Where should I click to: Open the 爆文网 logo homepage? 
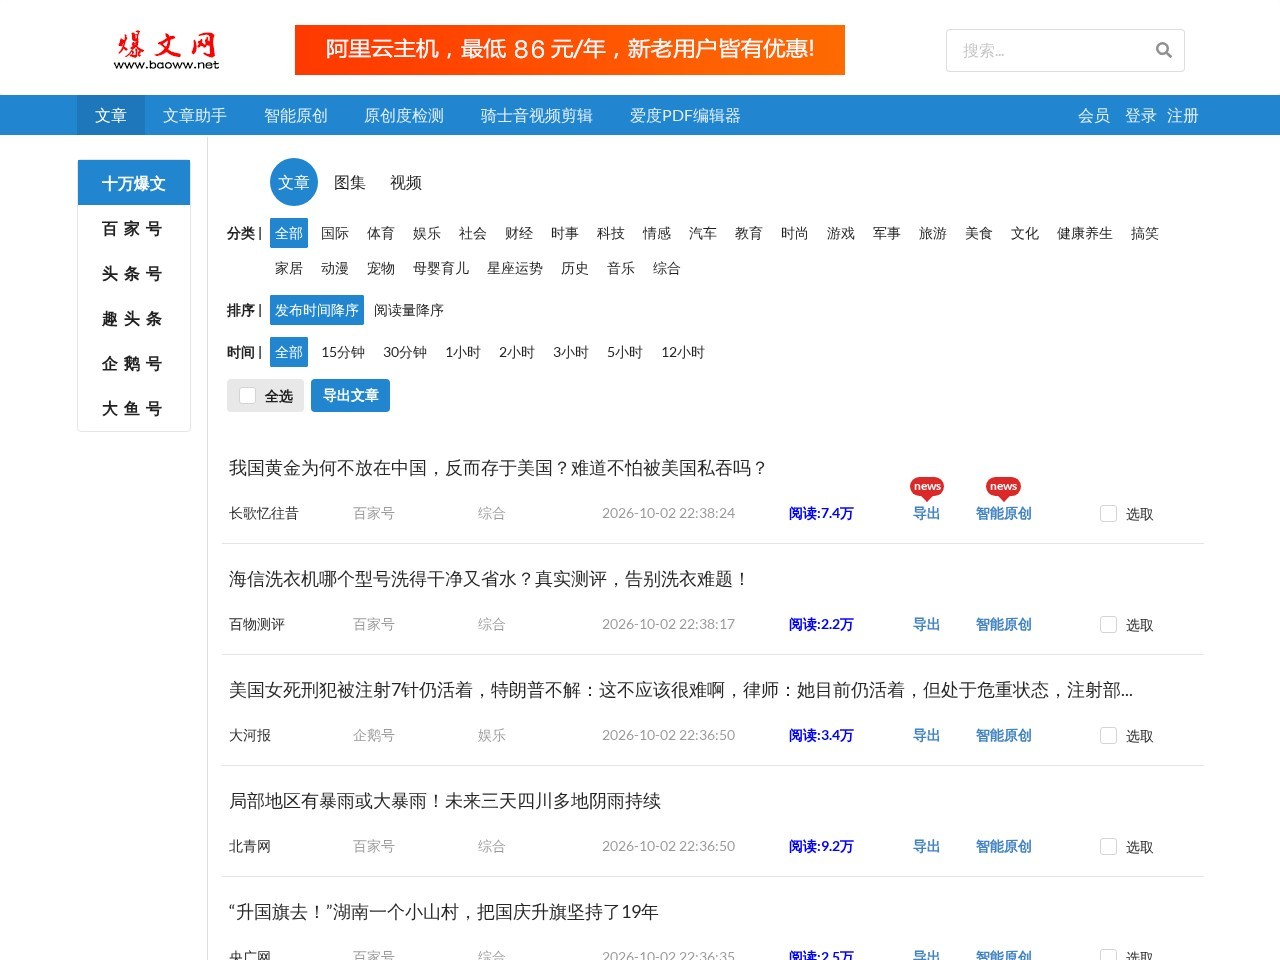point(166,50)
